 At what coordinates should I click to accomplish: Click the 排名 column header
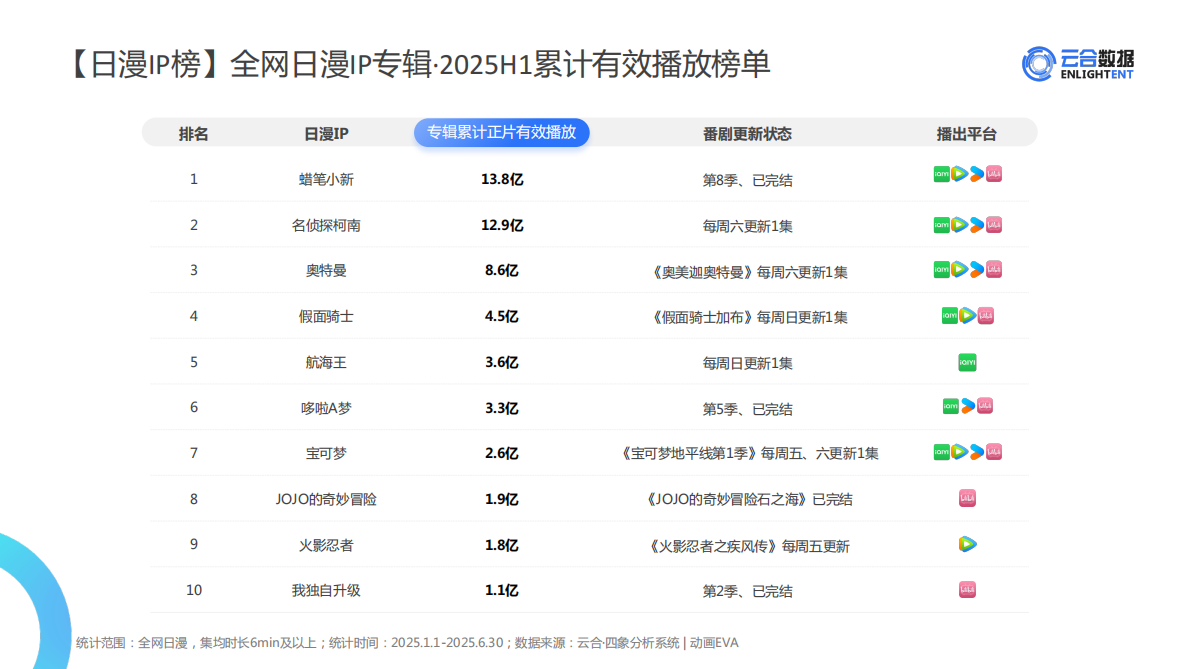pos(194,132)
